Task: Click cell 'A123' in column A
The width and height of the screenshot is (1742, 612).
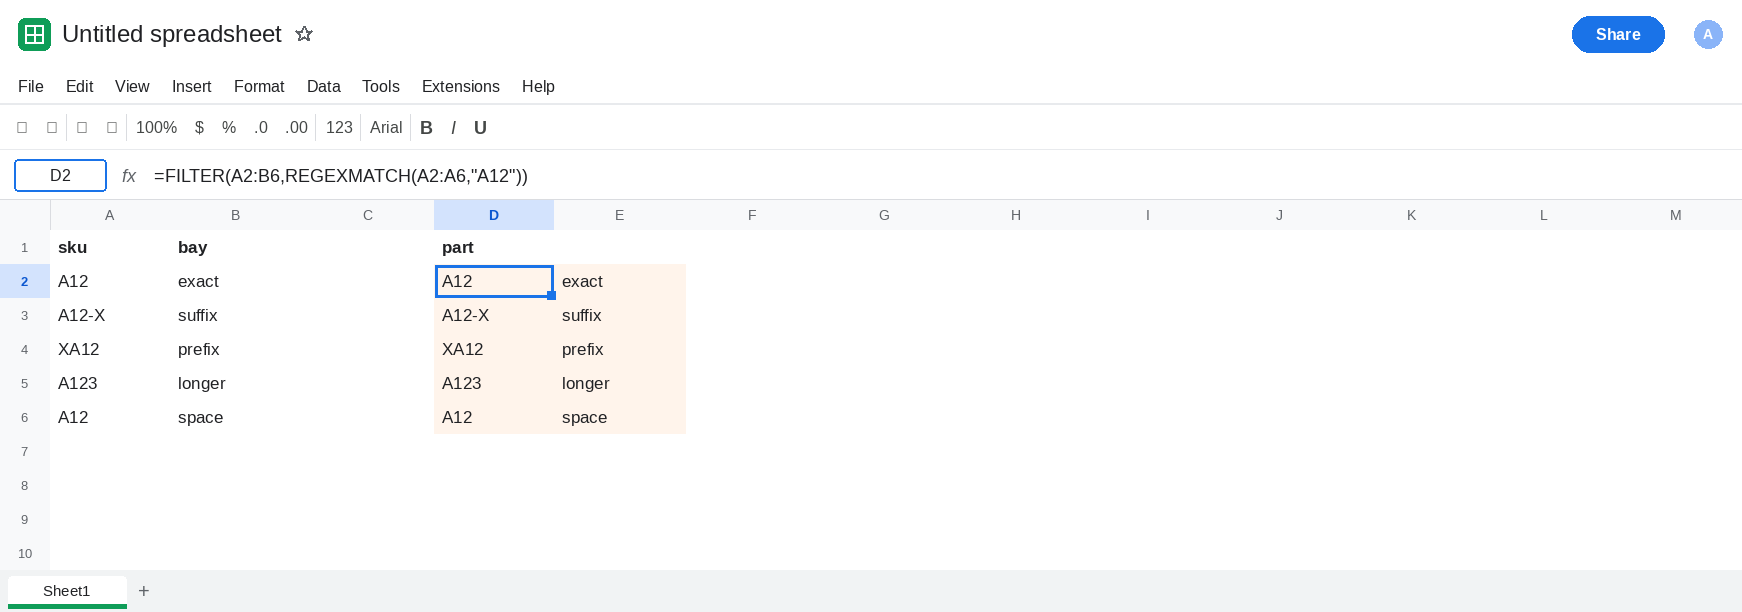Action: (x=110, y=383)
